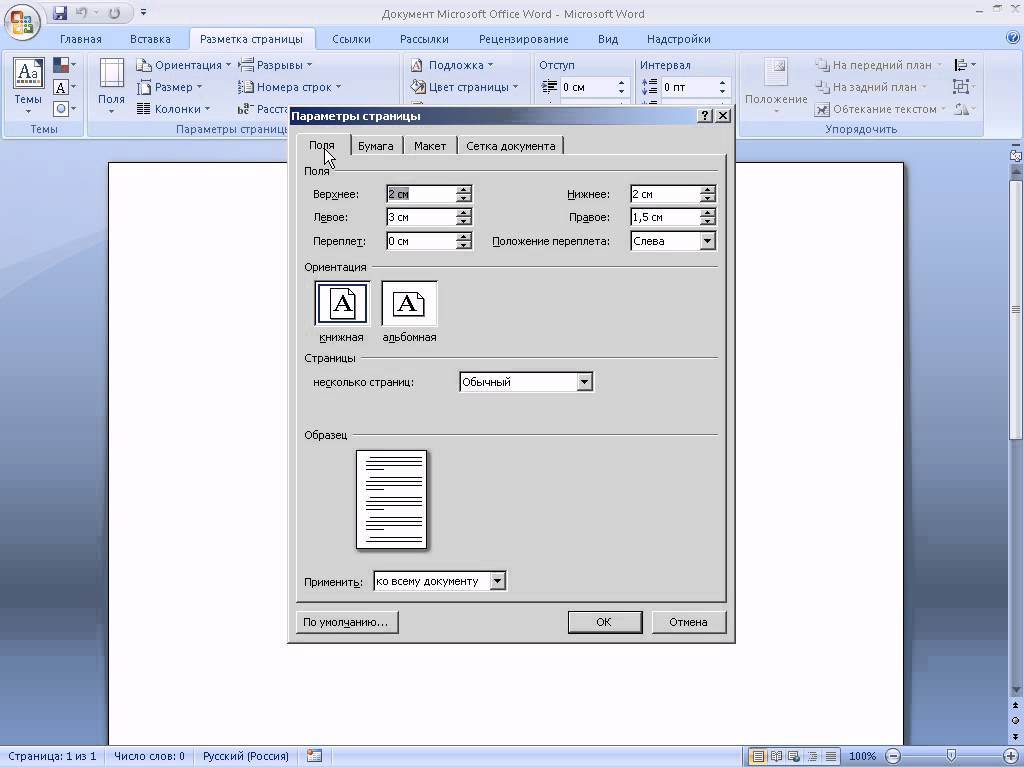Switch to the Вставка ribbon tab
Image resolution: width=1024 pixels, height=768 pixels.
coord(150,39)
